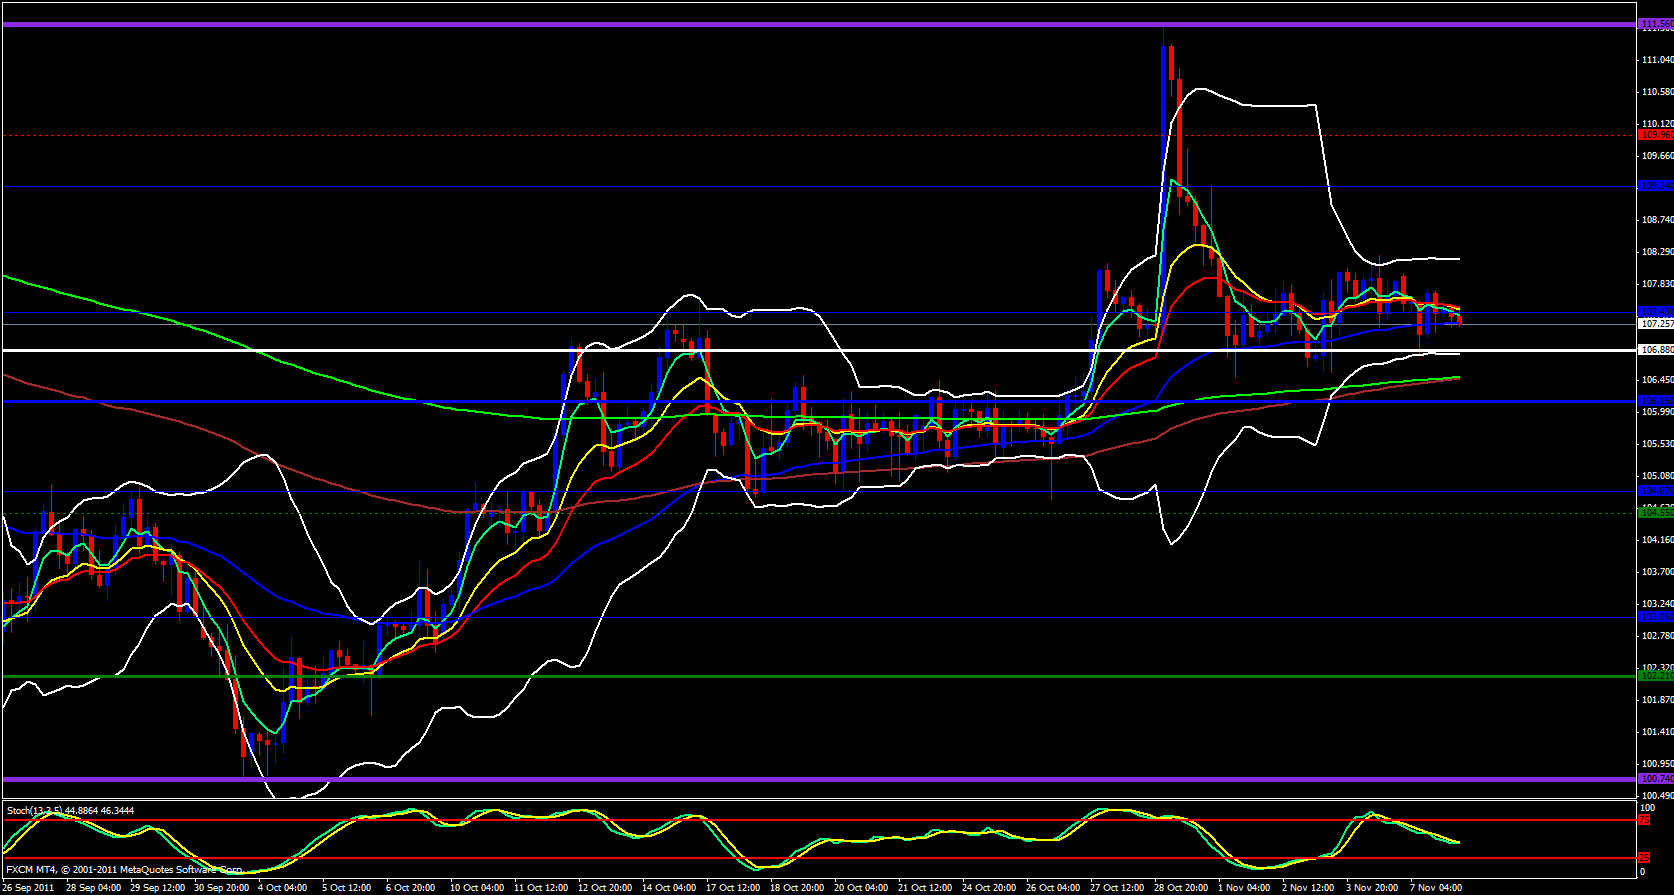The image size is (1674, 895).
Task: Click the 7 Nov 04:00 time label
Action: coord(1436,888)
